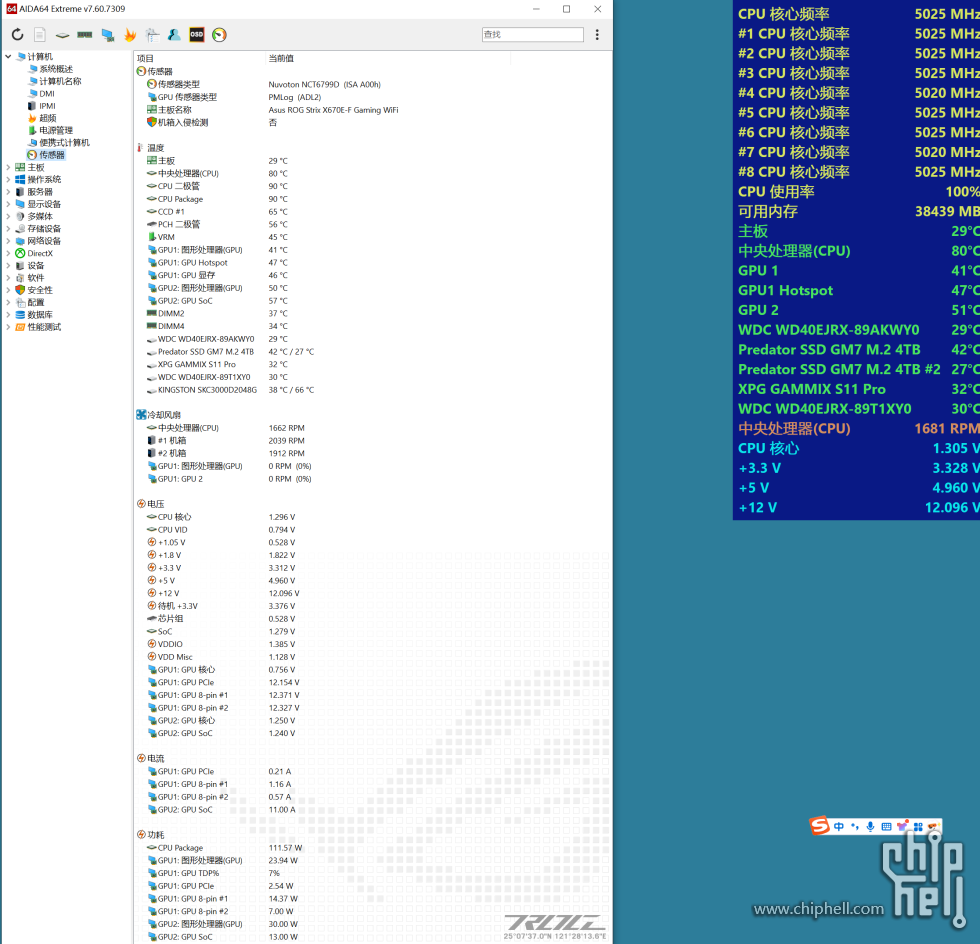
Task: Expand the 主板 tree node
Action: click(x=8, y=168)
